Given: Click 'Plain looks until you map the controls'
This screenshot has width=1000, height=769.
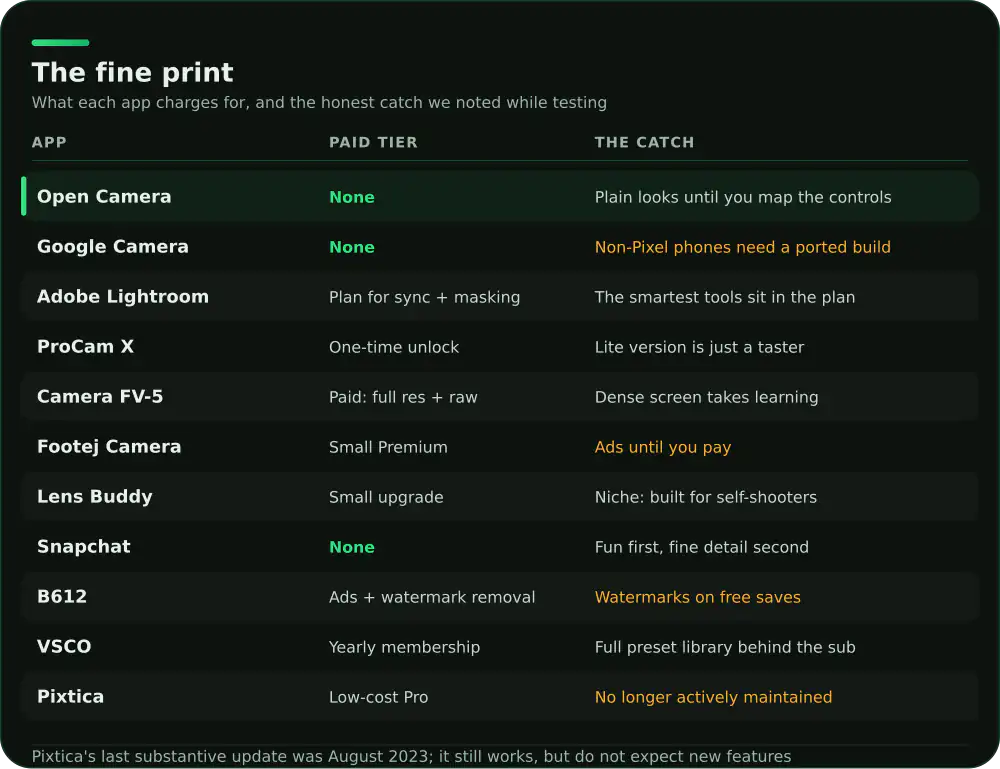Looking at the screenshot, I should [743, 197].
